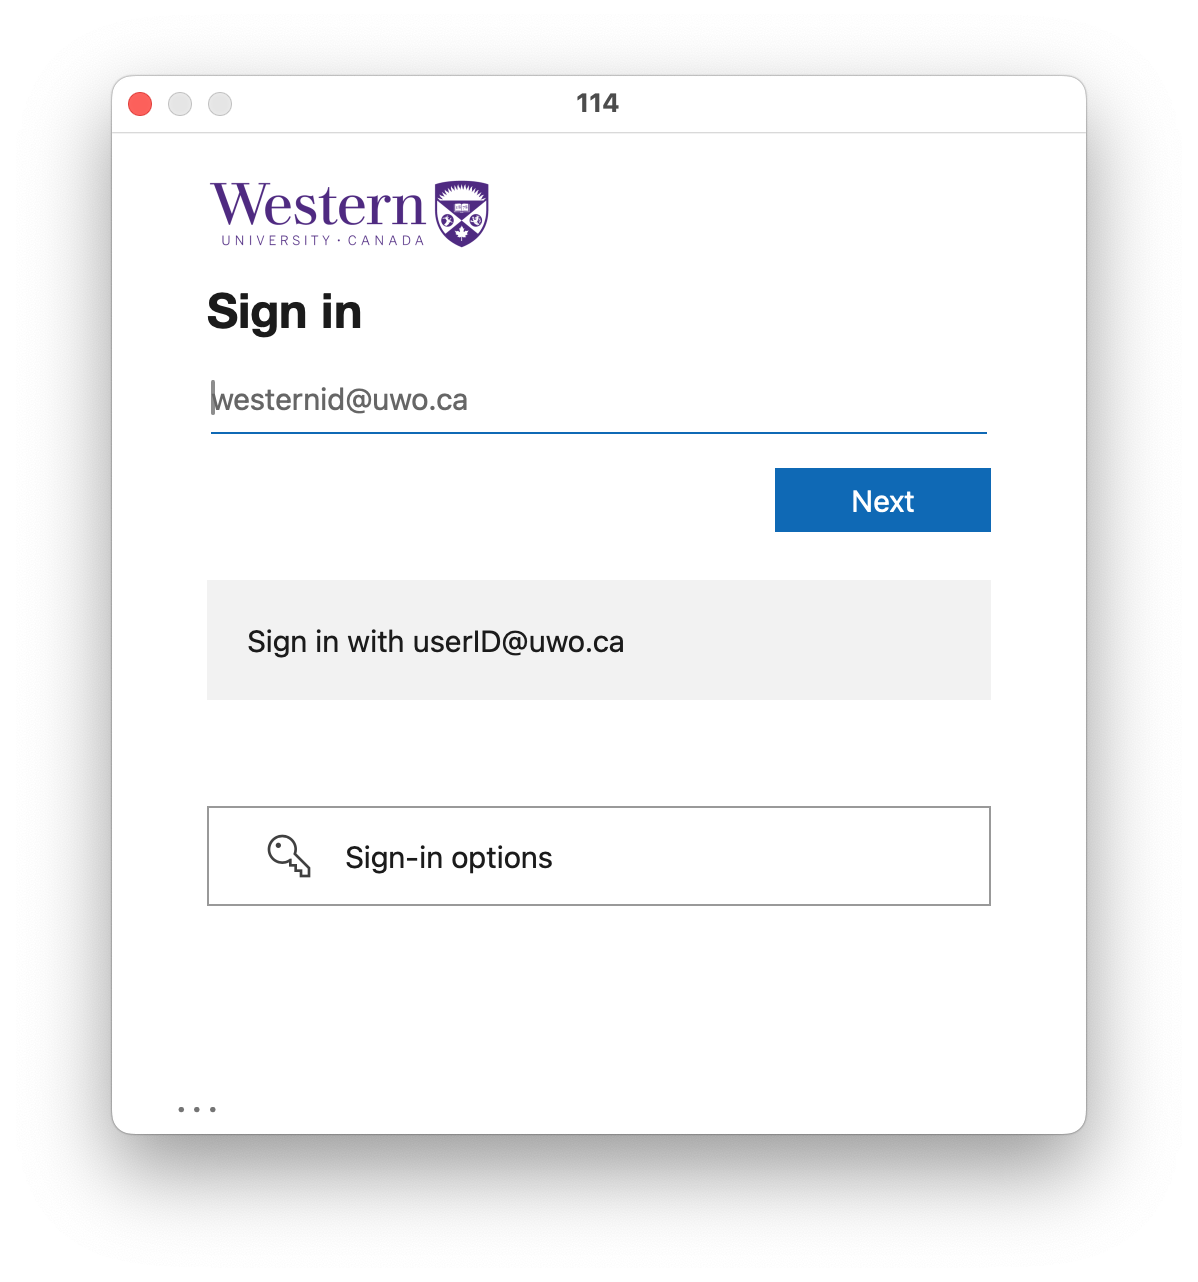Click the sun rays atop the crest

pyautogui.click(x=461, y=190)
